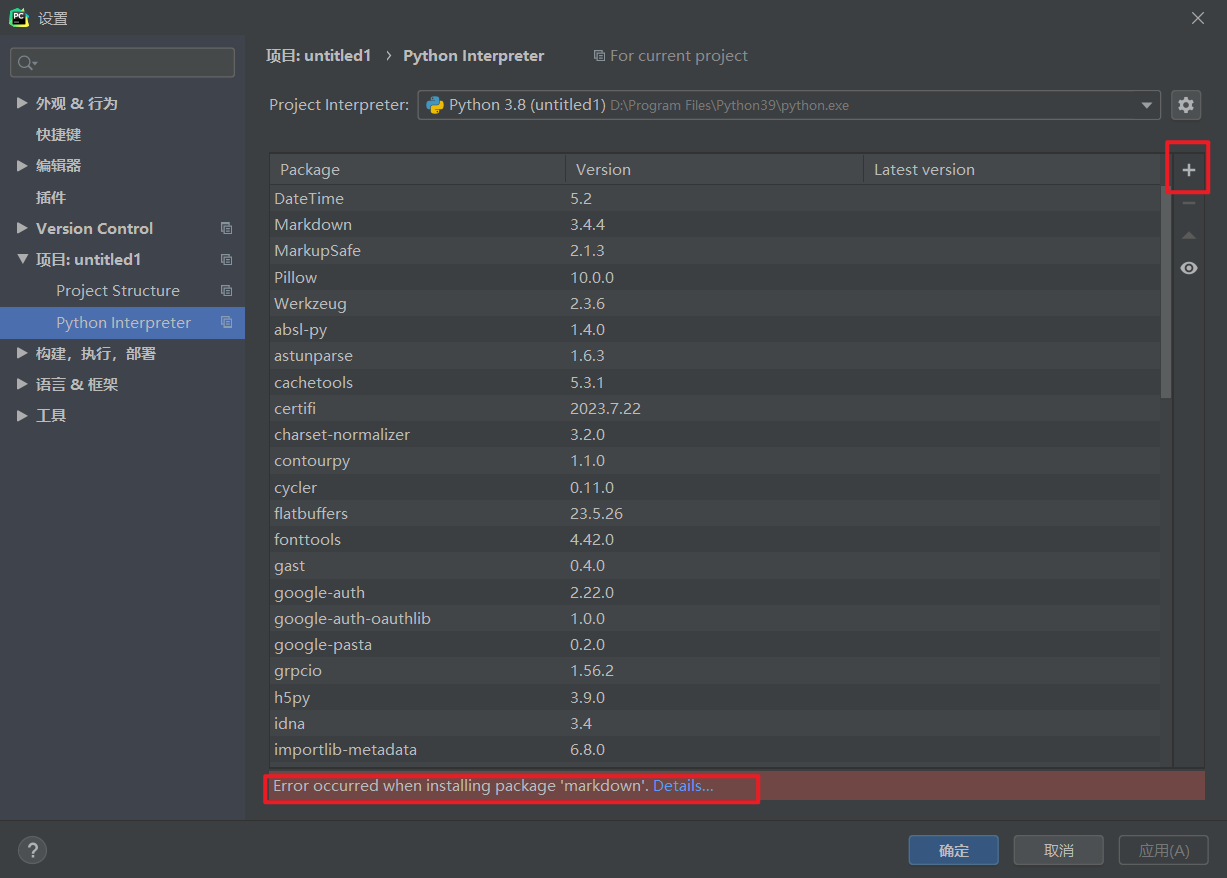Select the fonttools package row
Viewport: 1227px width, 878px height.
pyautogui.click(x=715, y=539)
